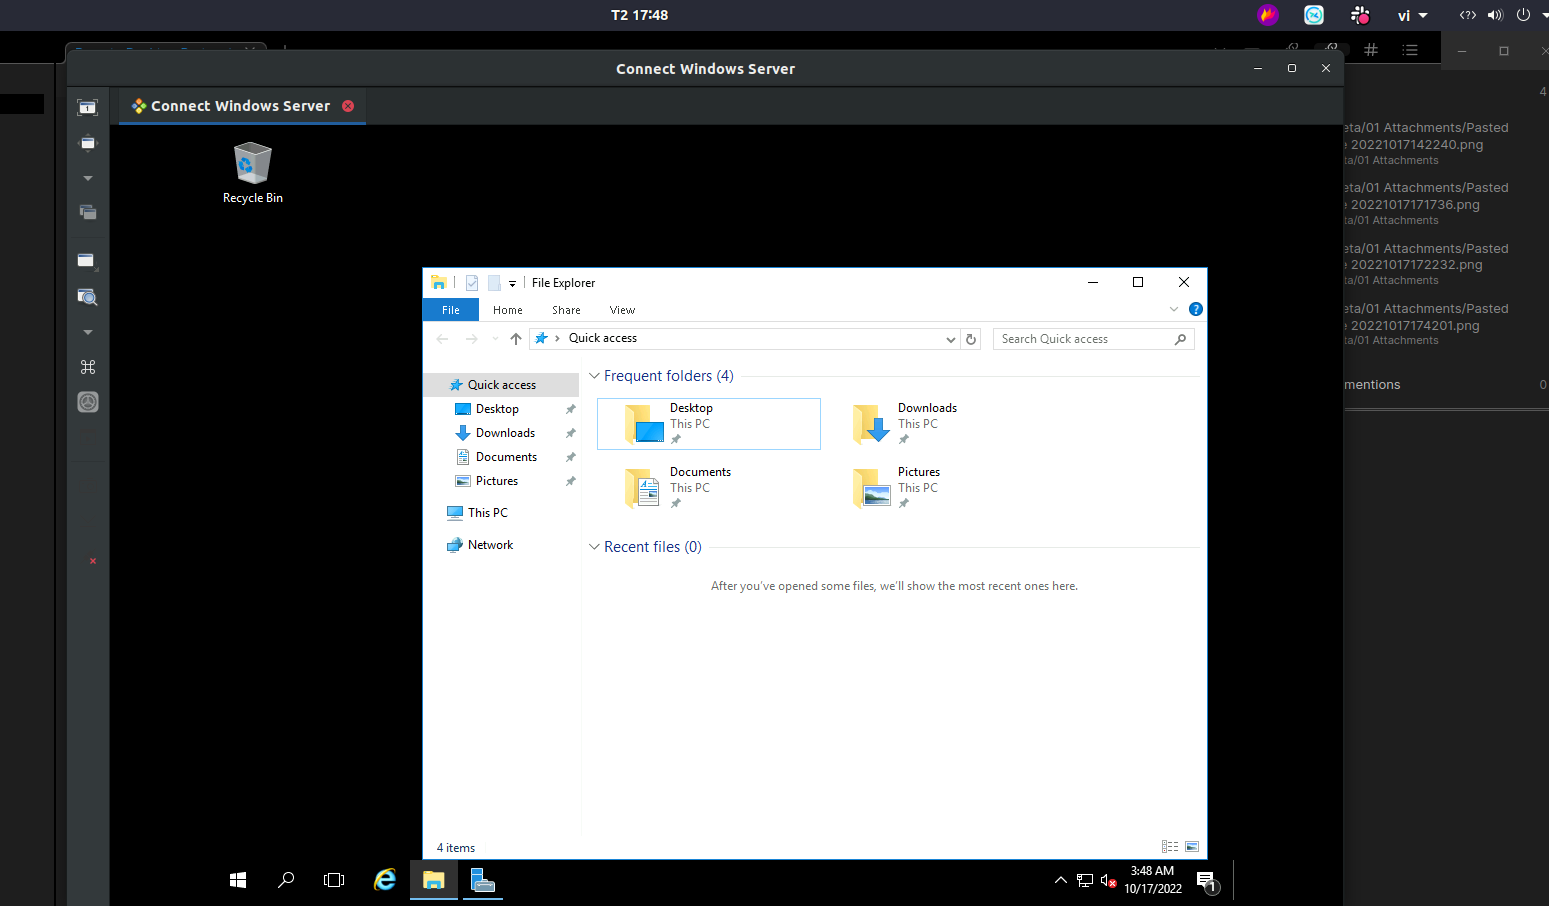The image size is (1549, 906).
Task: Open the address bar history dropdown
Action: 950,339
